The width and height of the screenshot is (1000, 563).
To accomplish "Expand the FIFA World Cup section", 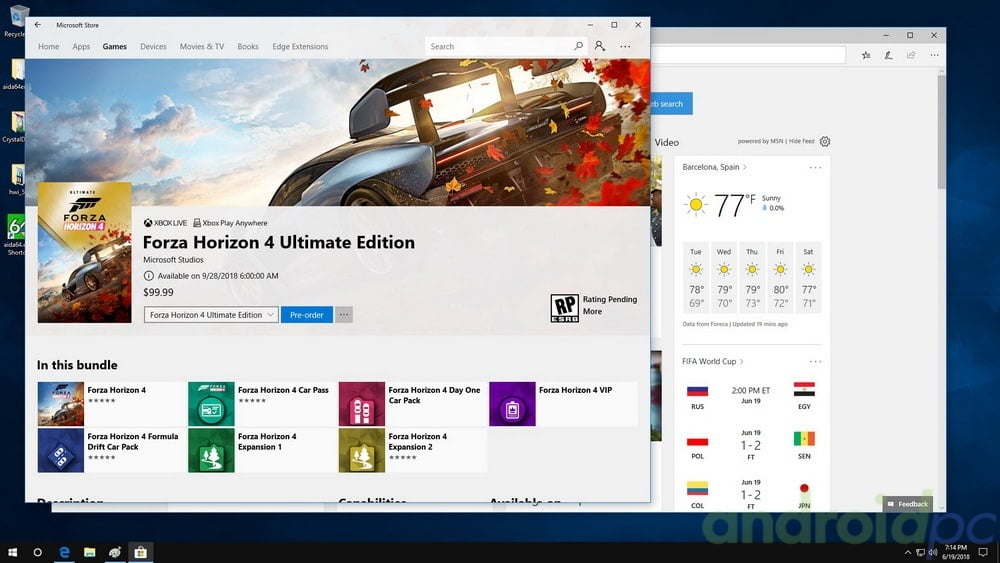I will [712, 362].
